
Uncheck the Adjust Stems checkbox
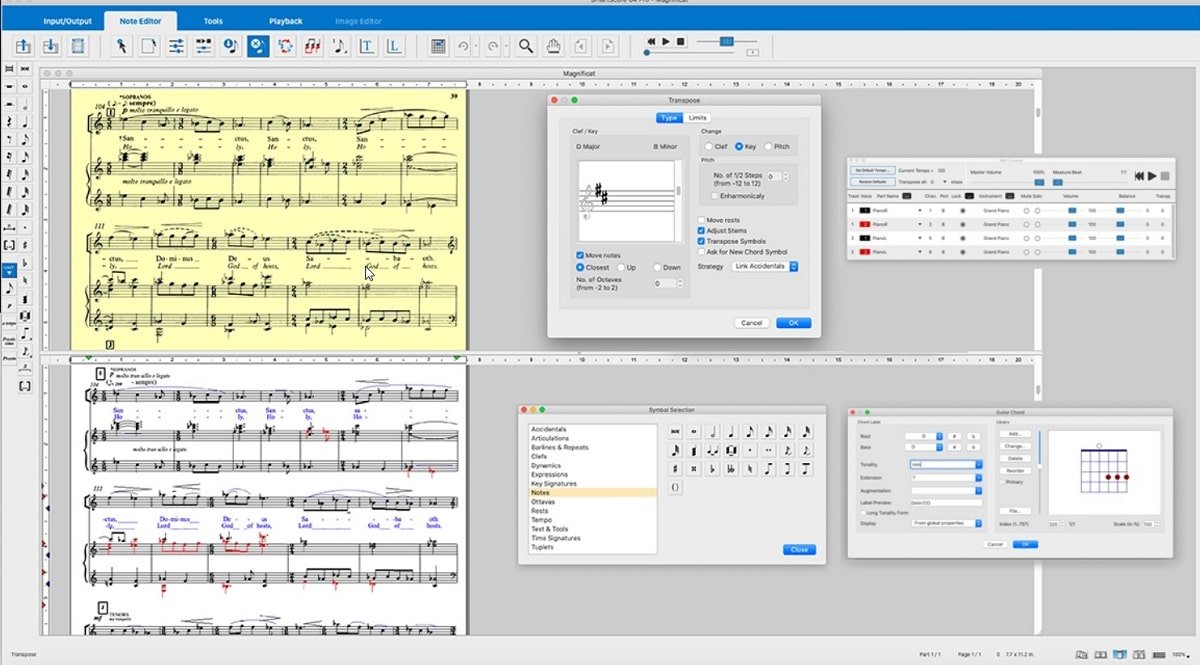pos(700,230)
